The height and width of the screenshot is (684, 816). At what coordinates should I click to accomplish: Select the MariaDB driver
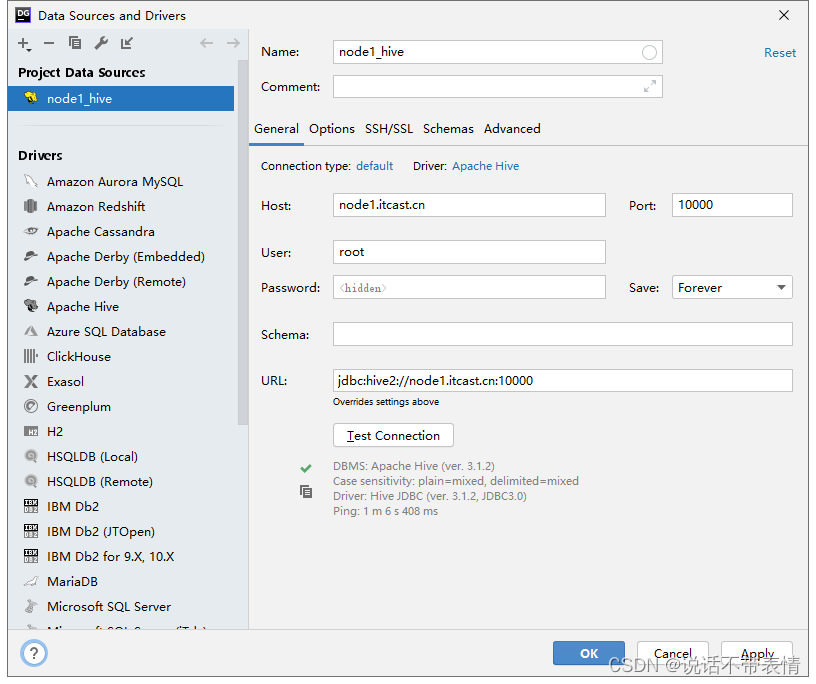[70, 581]
